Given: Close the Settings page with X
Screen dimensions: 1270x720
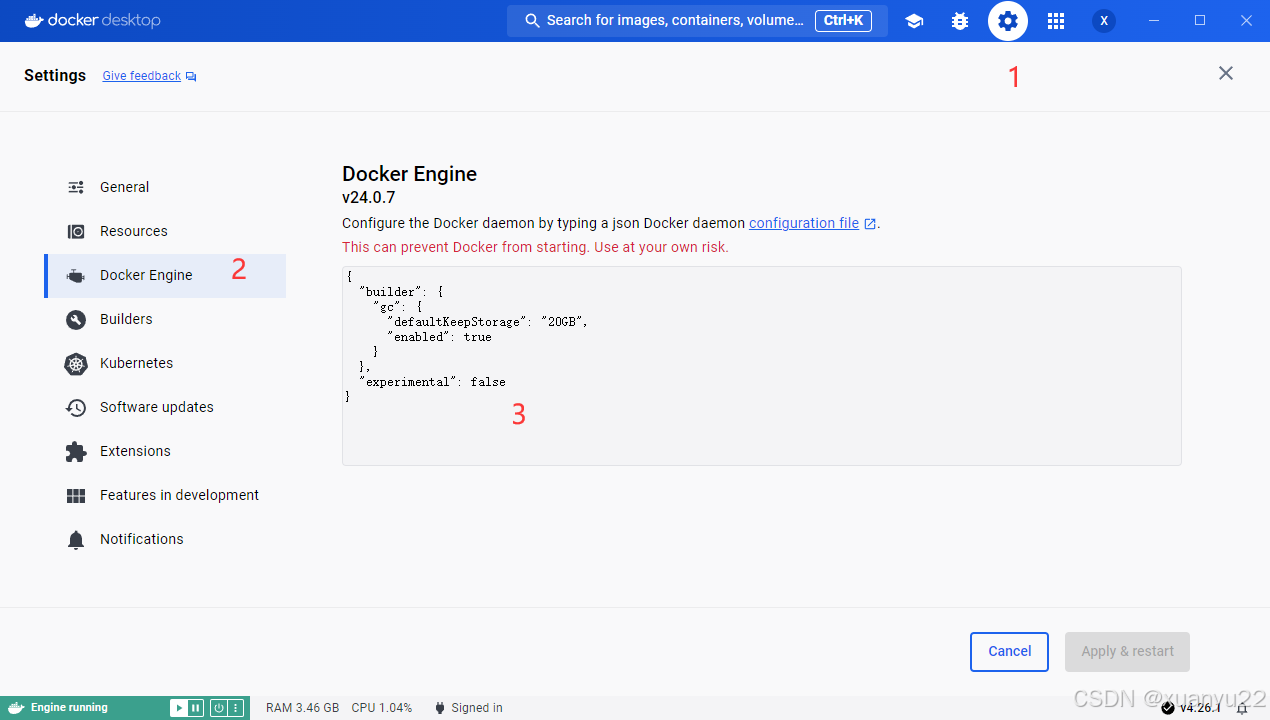Looking at the screenshot, I should (x=1226, y=73).
